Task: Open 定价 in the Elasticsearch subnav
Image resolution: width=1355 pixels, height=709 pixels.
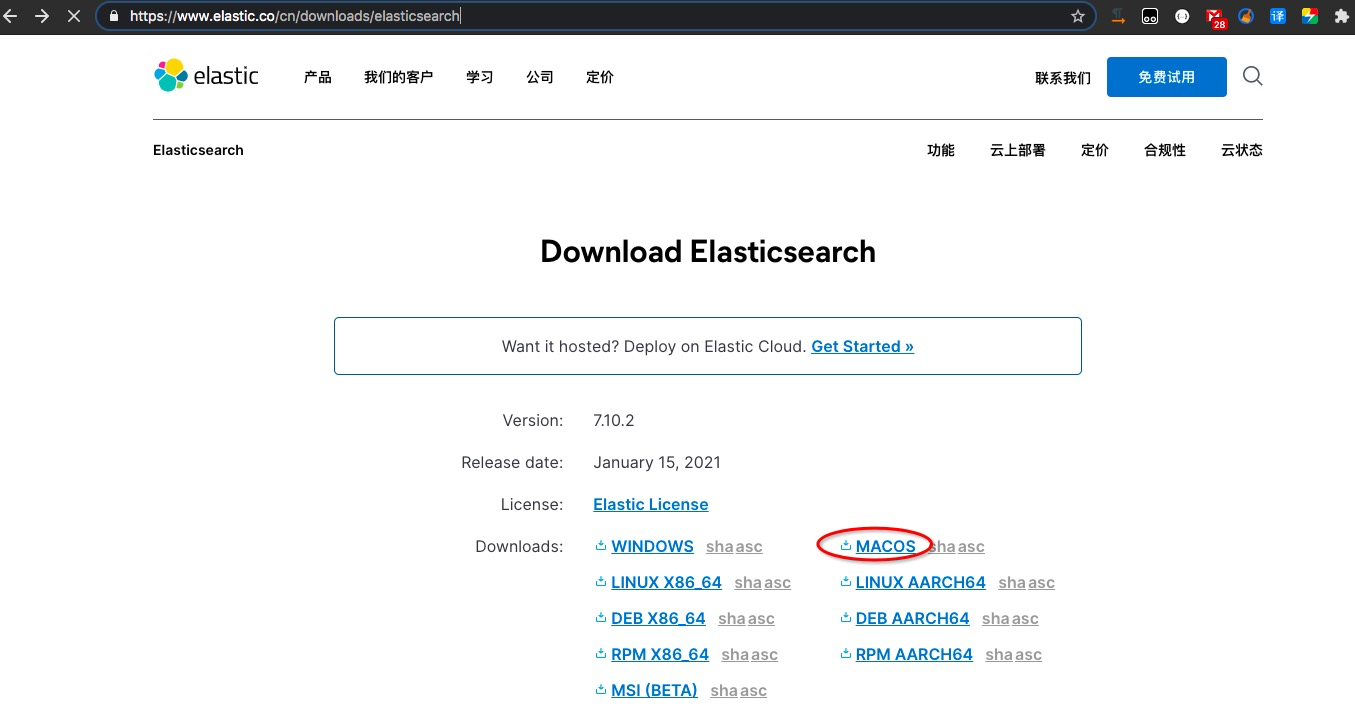Action: [1095, 150]
